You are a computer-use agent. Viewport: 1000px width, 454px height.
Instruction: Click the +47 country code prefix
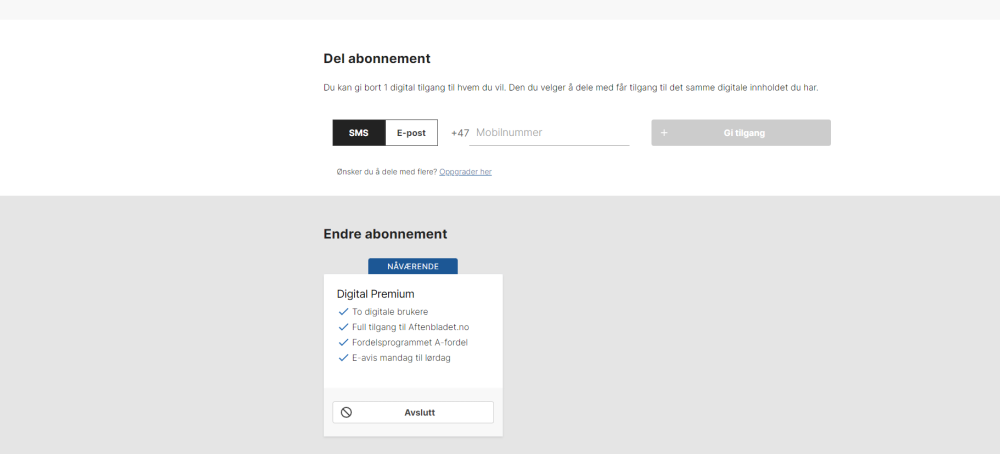tap(460, 133)
